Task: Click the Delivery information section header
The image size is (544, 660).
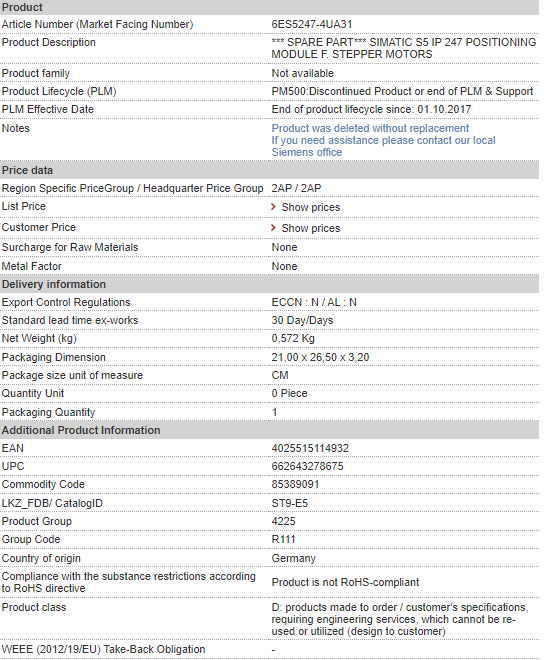Action: [x=269, y=284]
